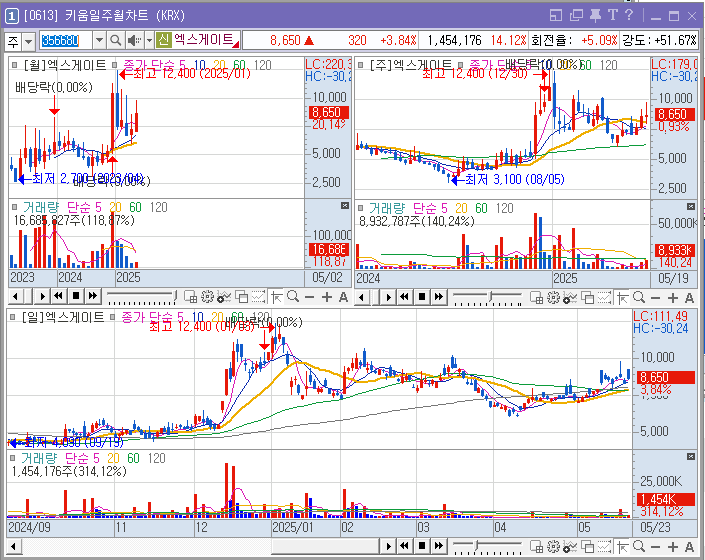Zoom out monthly chart with minus
The width and height of the screenshot is (705, 560).
309,297
